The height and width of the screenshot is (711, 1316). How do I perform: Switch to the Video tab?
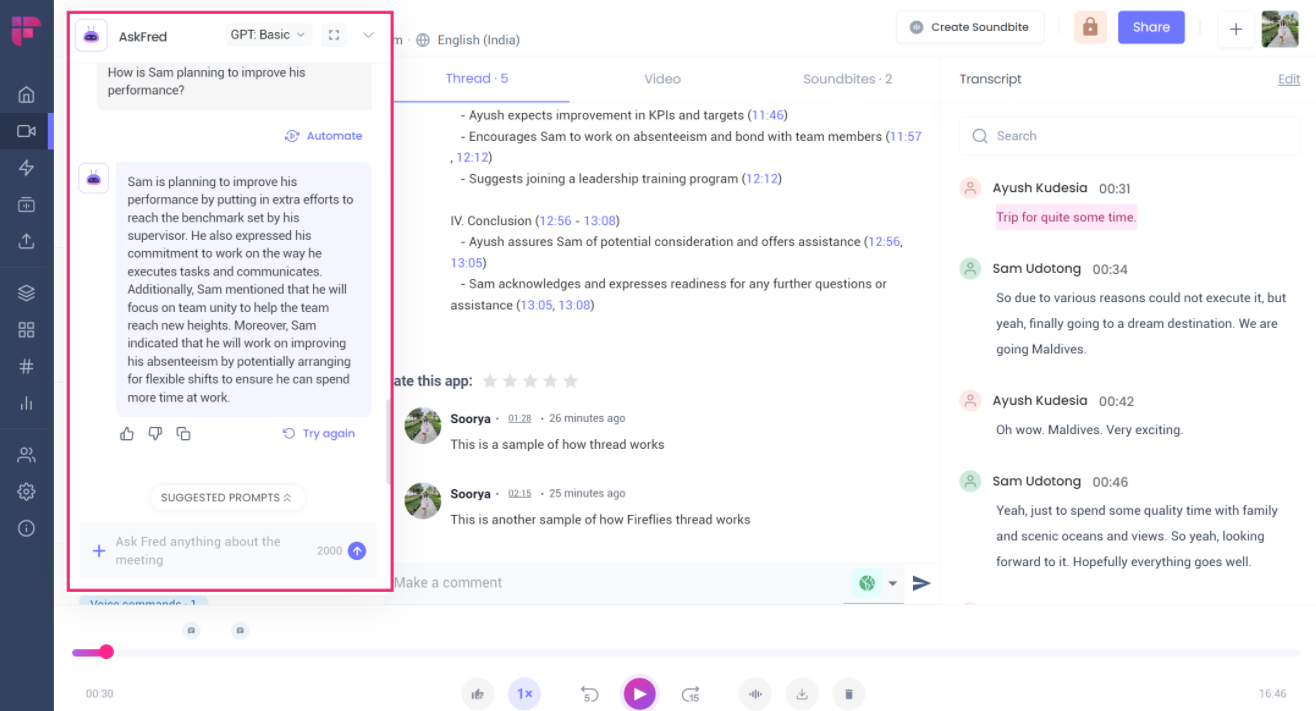[x=662, y=78]
